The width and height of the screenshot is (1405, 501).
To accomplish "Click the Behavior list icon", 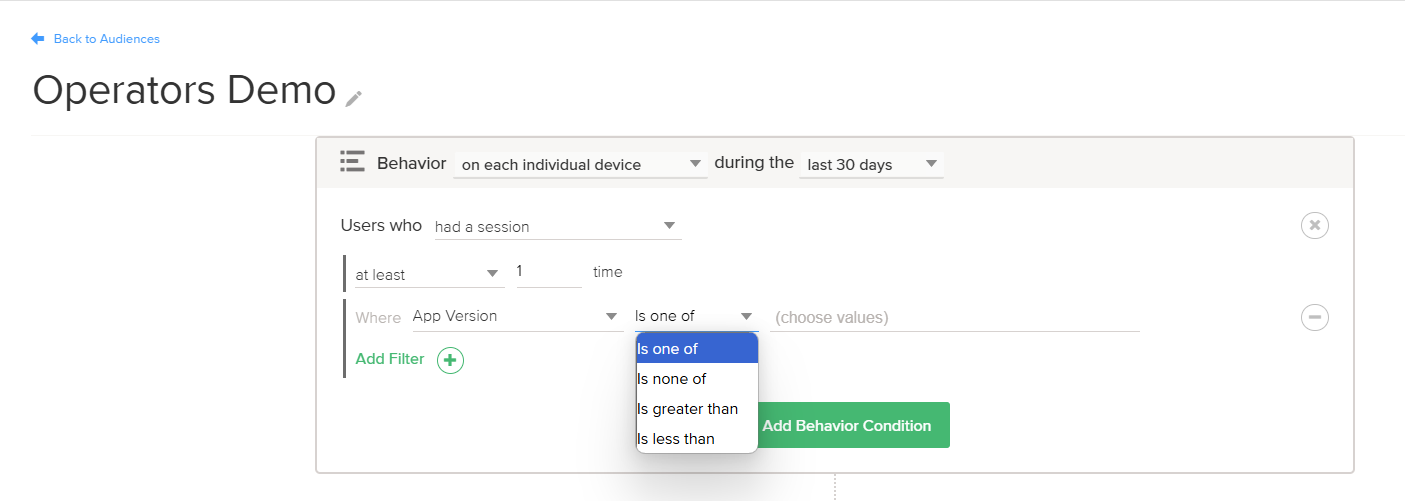I will [352, 162].
